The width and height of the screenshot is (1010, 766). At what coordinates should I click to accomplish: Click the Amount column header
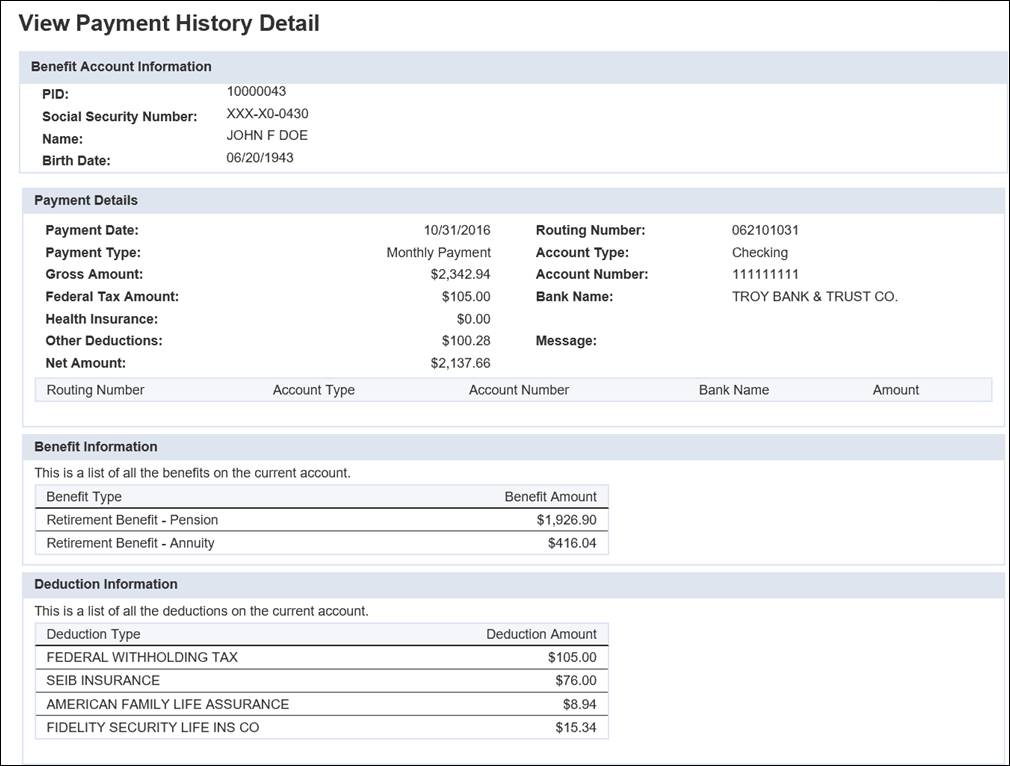[895, 390]
